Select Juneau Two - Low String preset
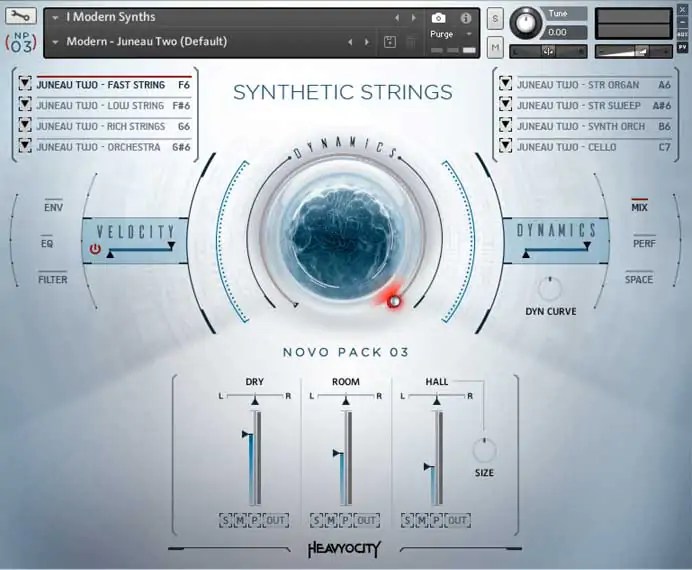This screenshot has width=692, height=570. (x=113, y=105)
